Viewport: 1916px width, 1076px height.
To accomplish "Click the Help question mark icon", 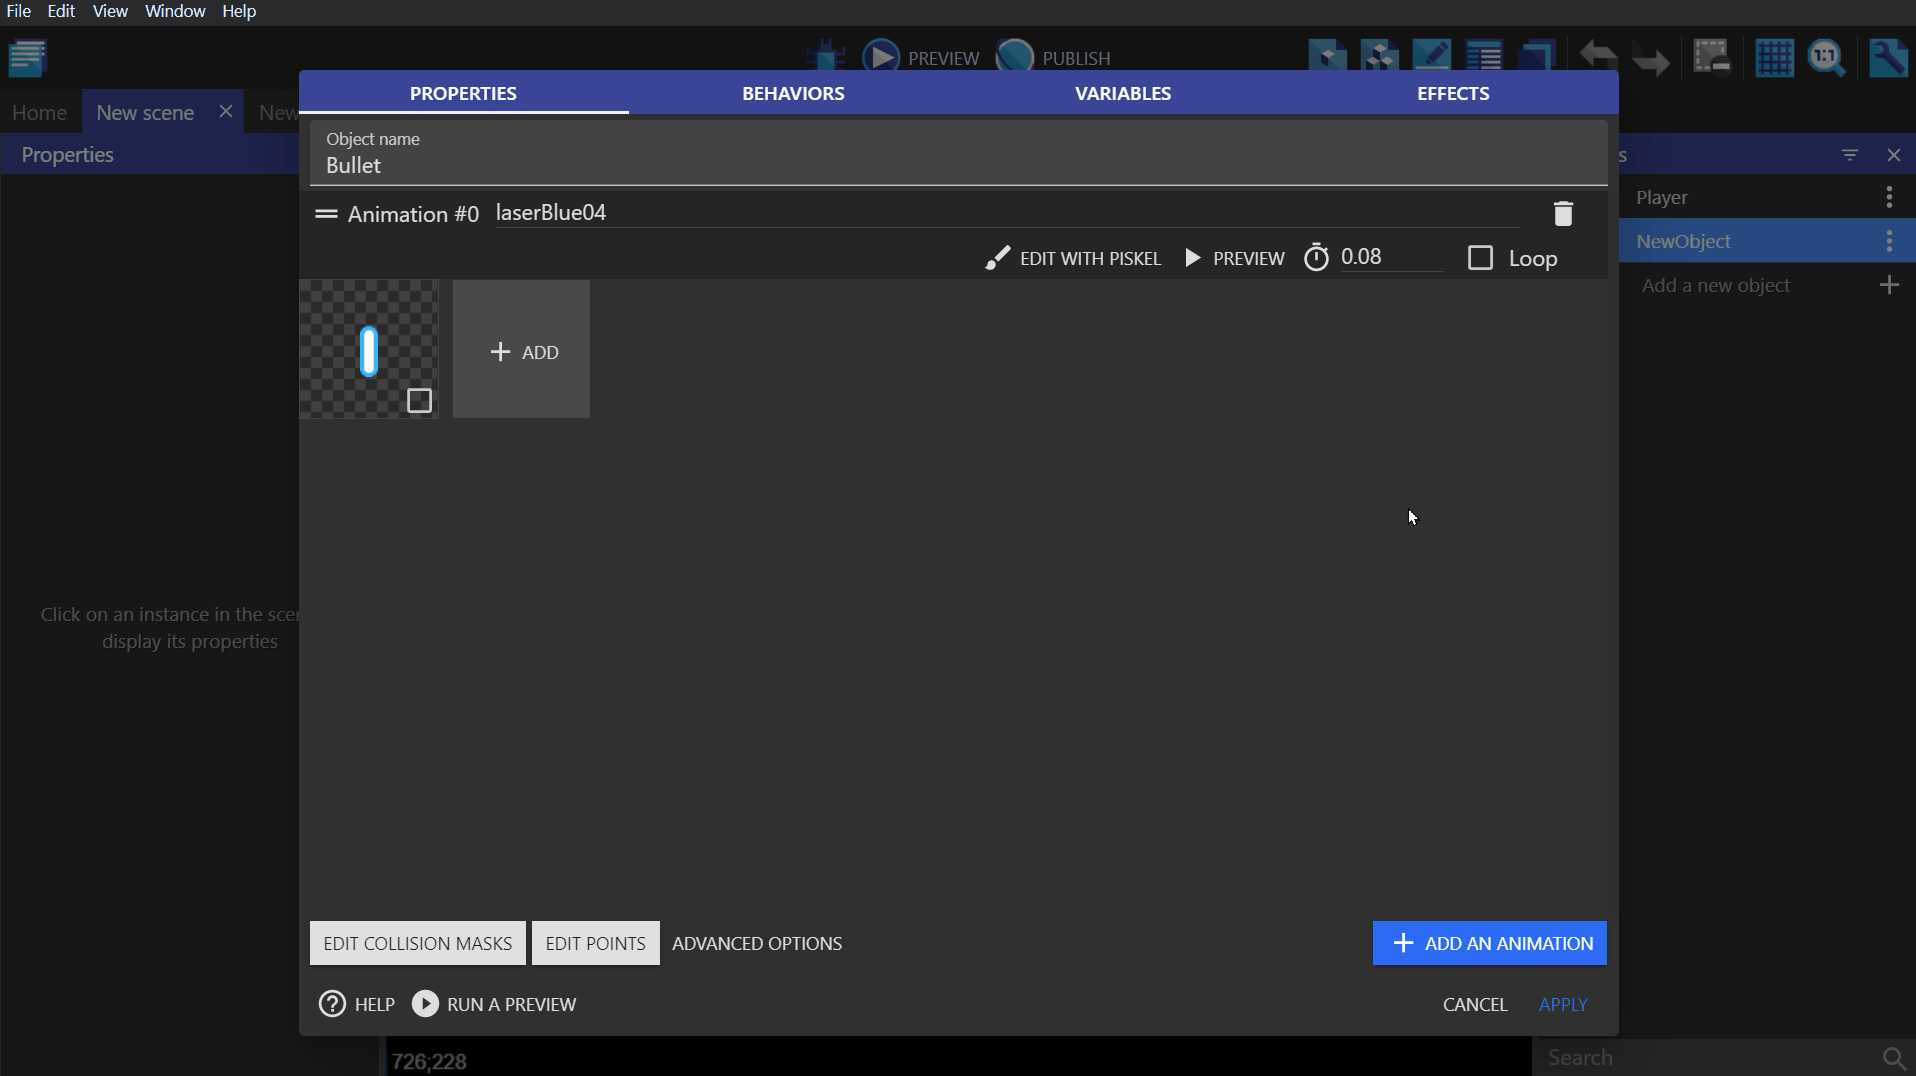I will (332, 1004).
